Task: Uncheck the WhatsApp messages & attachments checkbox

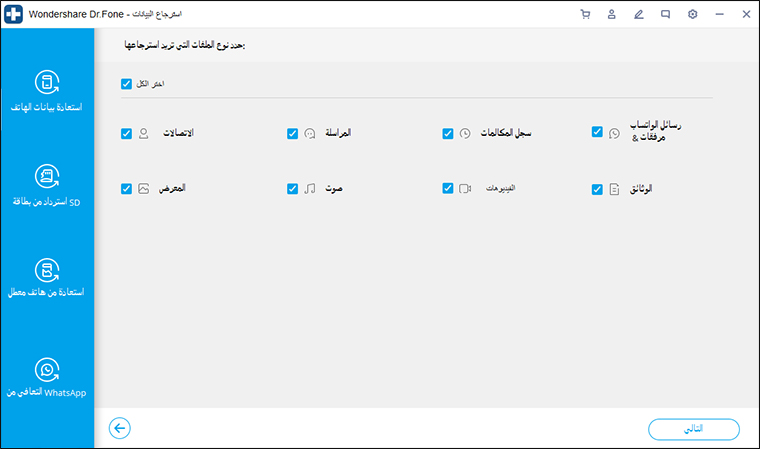Action: click(x=597, y=132)
